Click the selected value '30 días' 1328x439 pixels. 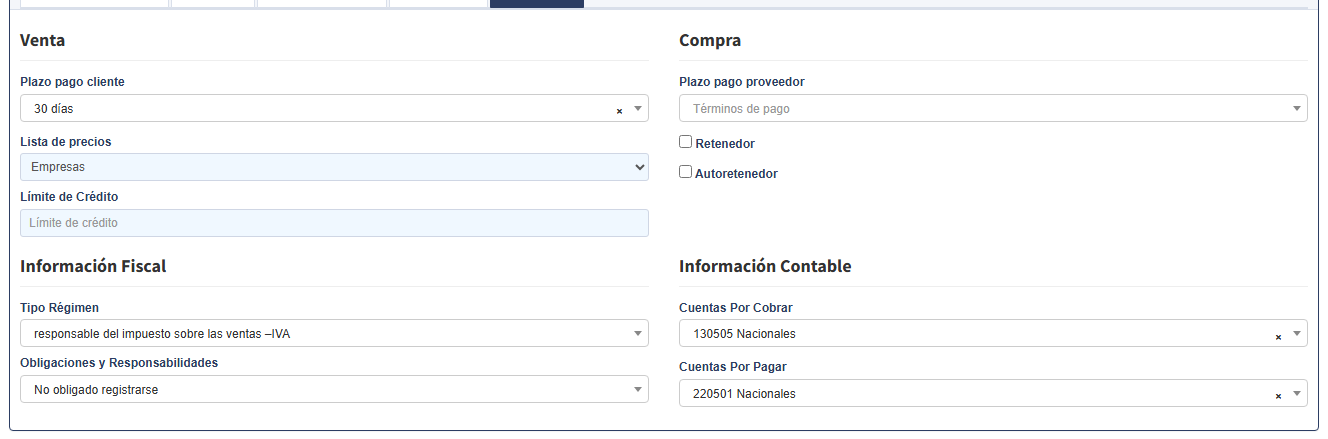coord(54,108)
